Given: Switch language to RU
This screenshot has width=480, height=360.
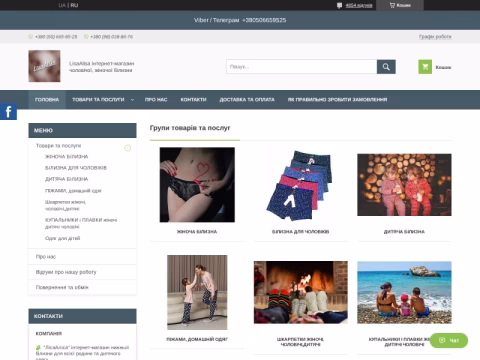Looking at the screenshot, I should [x=74, y=5].
